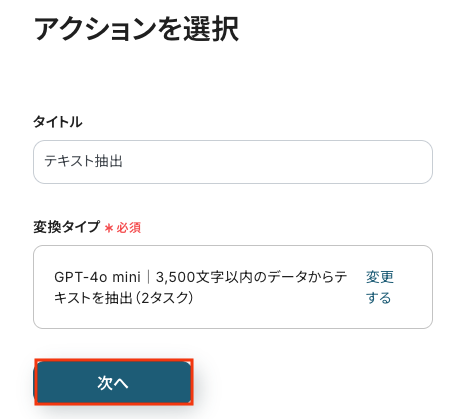Select the 変換タイプ selection box
474x419 pixels.
233,287
